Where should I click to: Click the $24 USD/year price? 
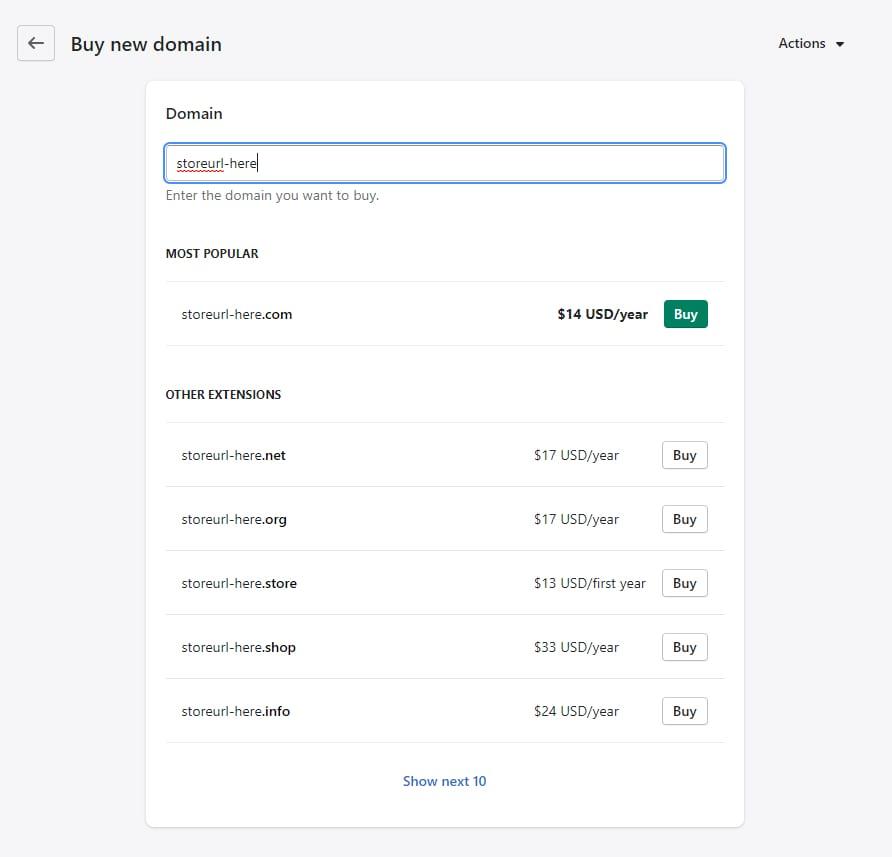[576, 711]
